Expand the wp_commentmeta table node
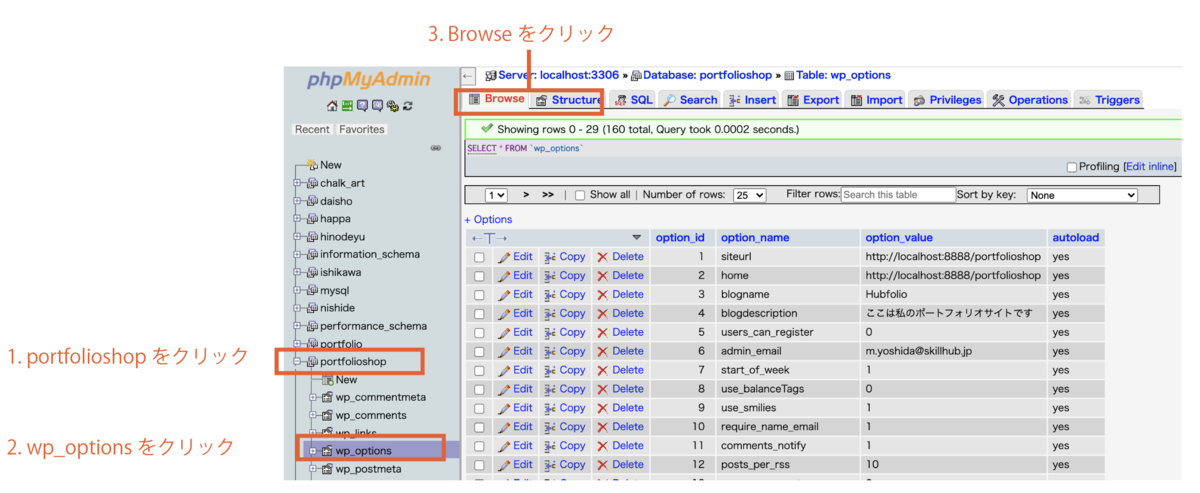 [x=312, y=397]
